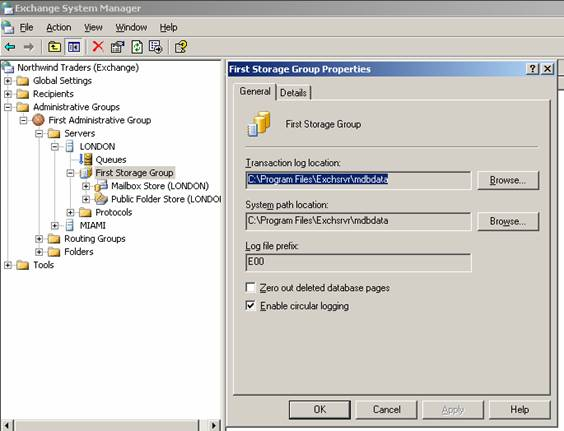Image resolution: width=564 pixels, height=431 pixels.
Task: Click the MIAMI server icon
Action: [70, 225]
